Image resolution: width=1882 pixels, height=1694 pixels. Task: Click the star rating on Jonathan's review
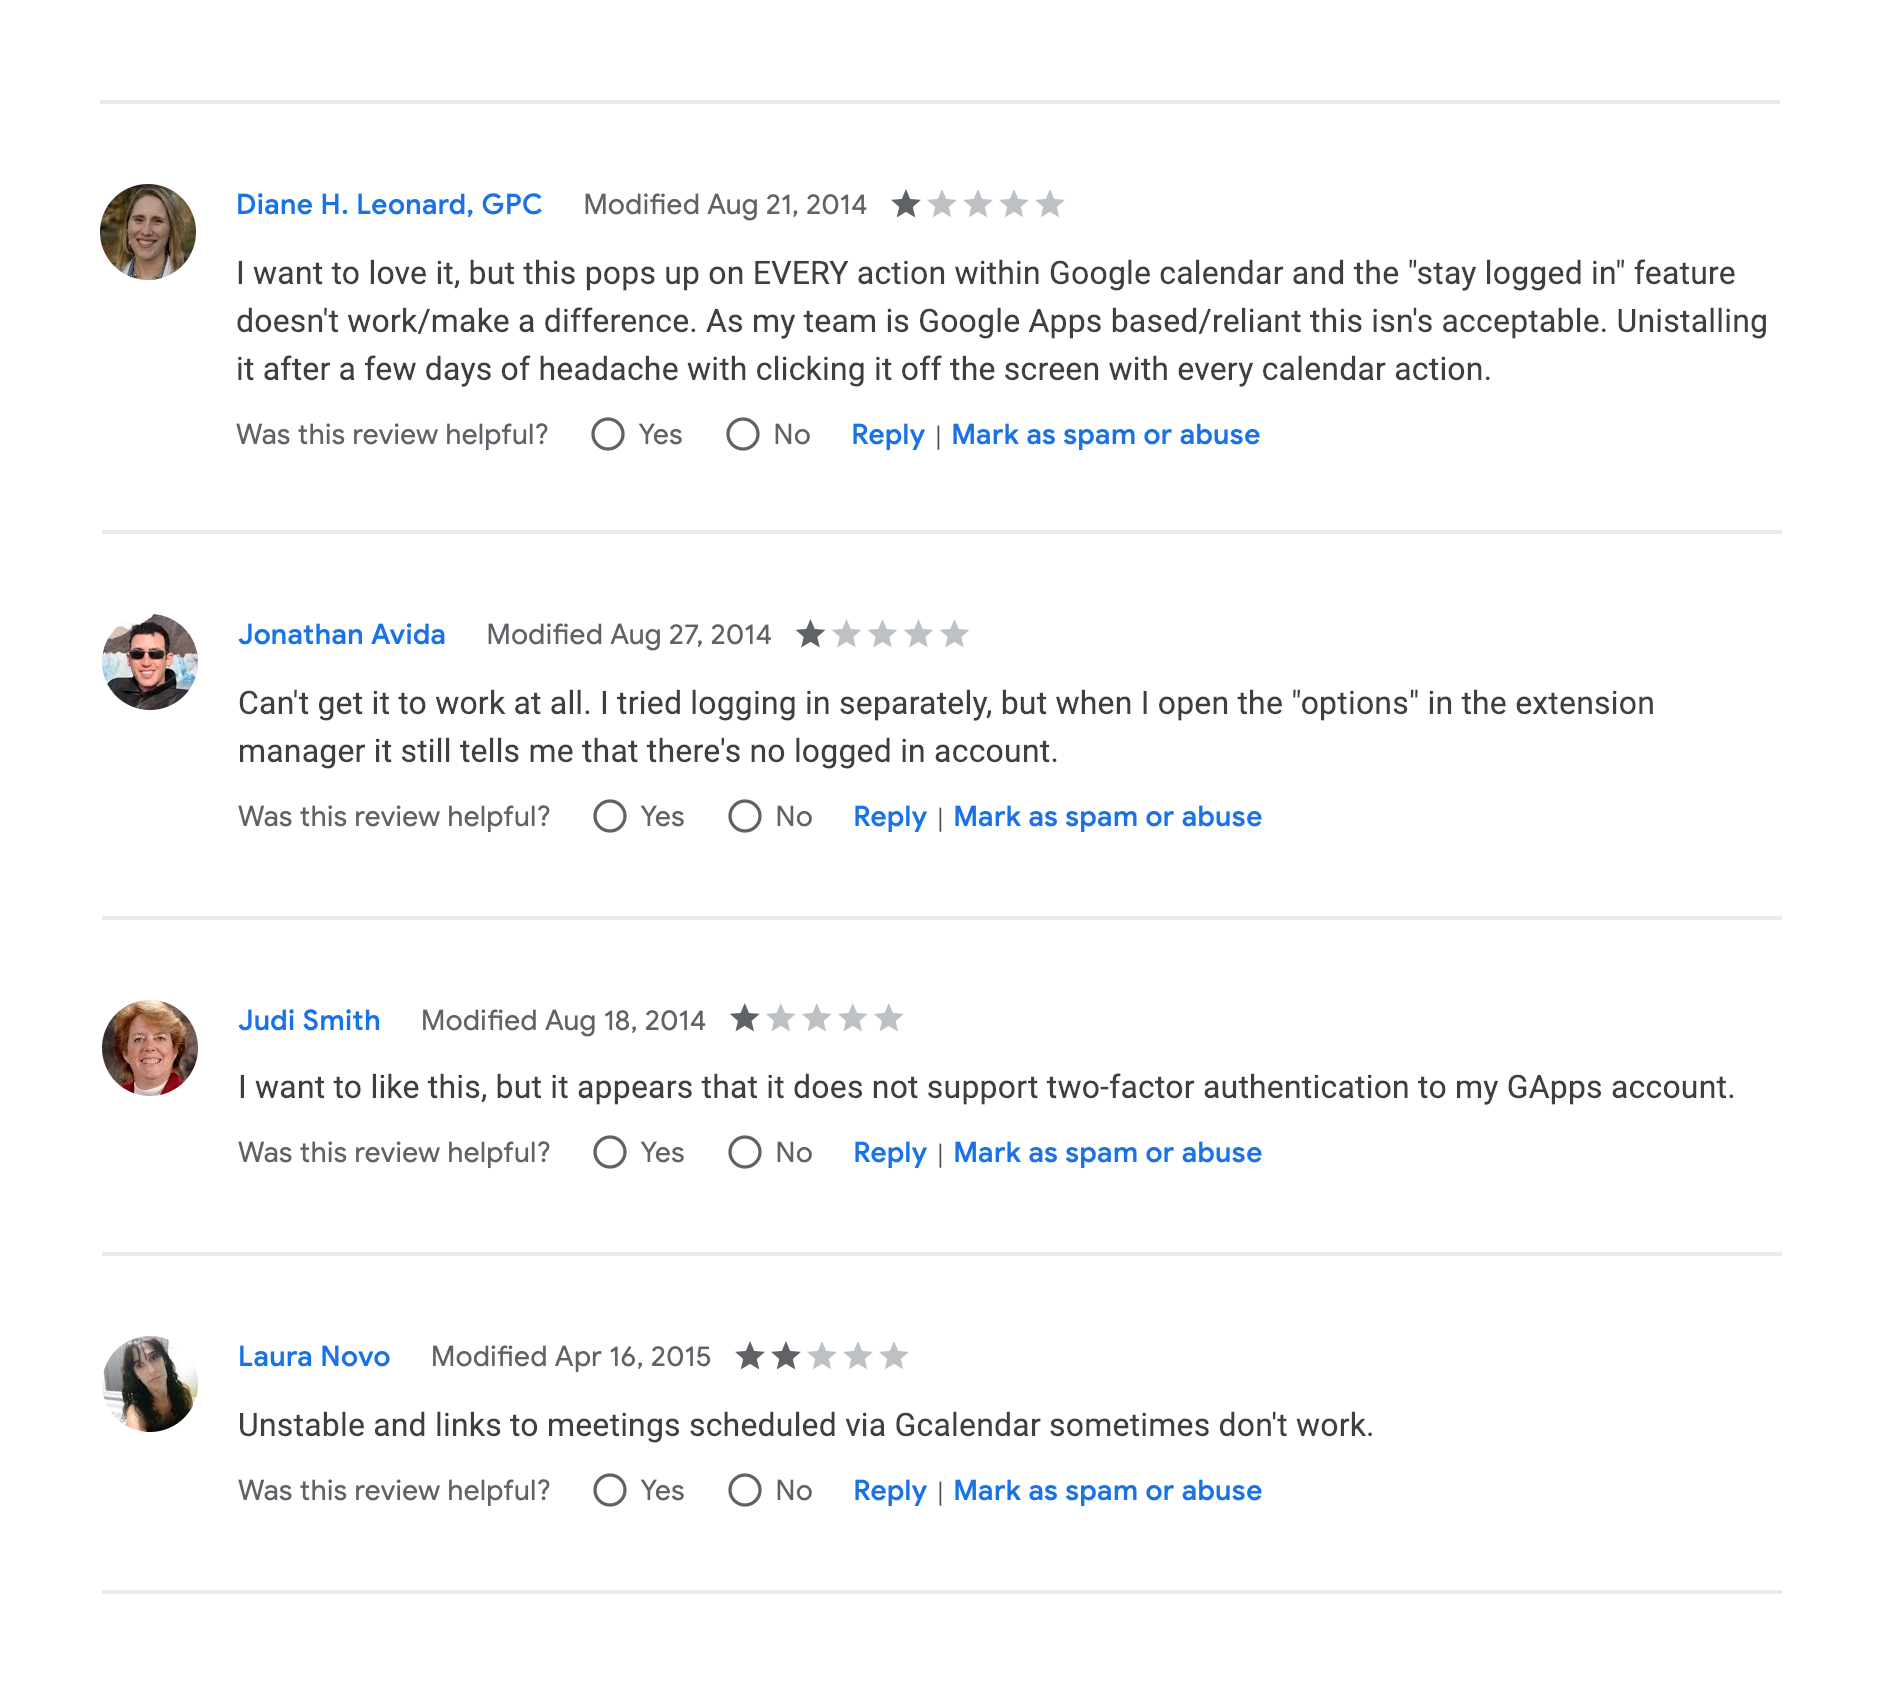[882, 634]
